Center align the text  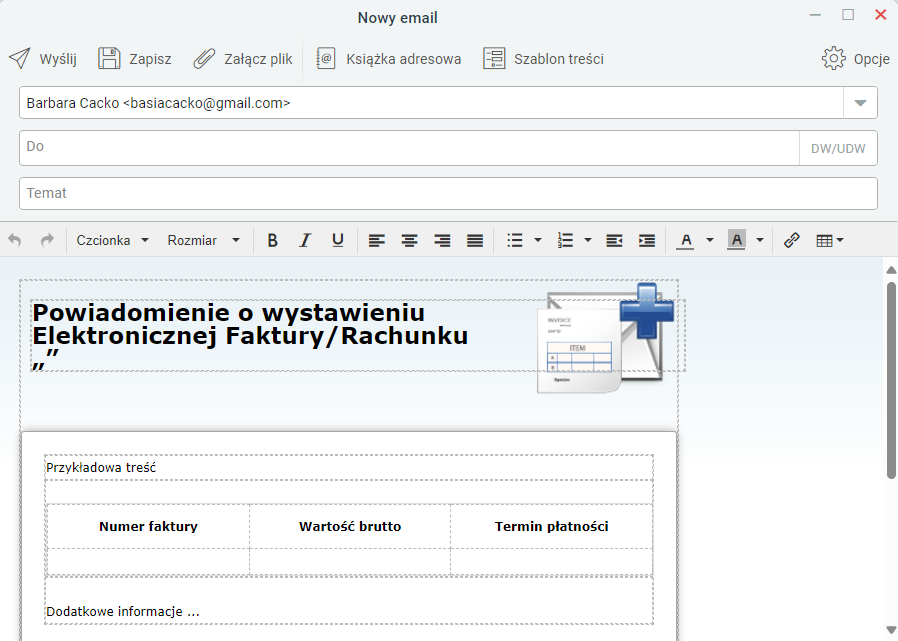409,241
